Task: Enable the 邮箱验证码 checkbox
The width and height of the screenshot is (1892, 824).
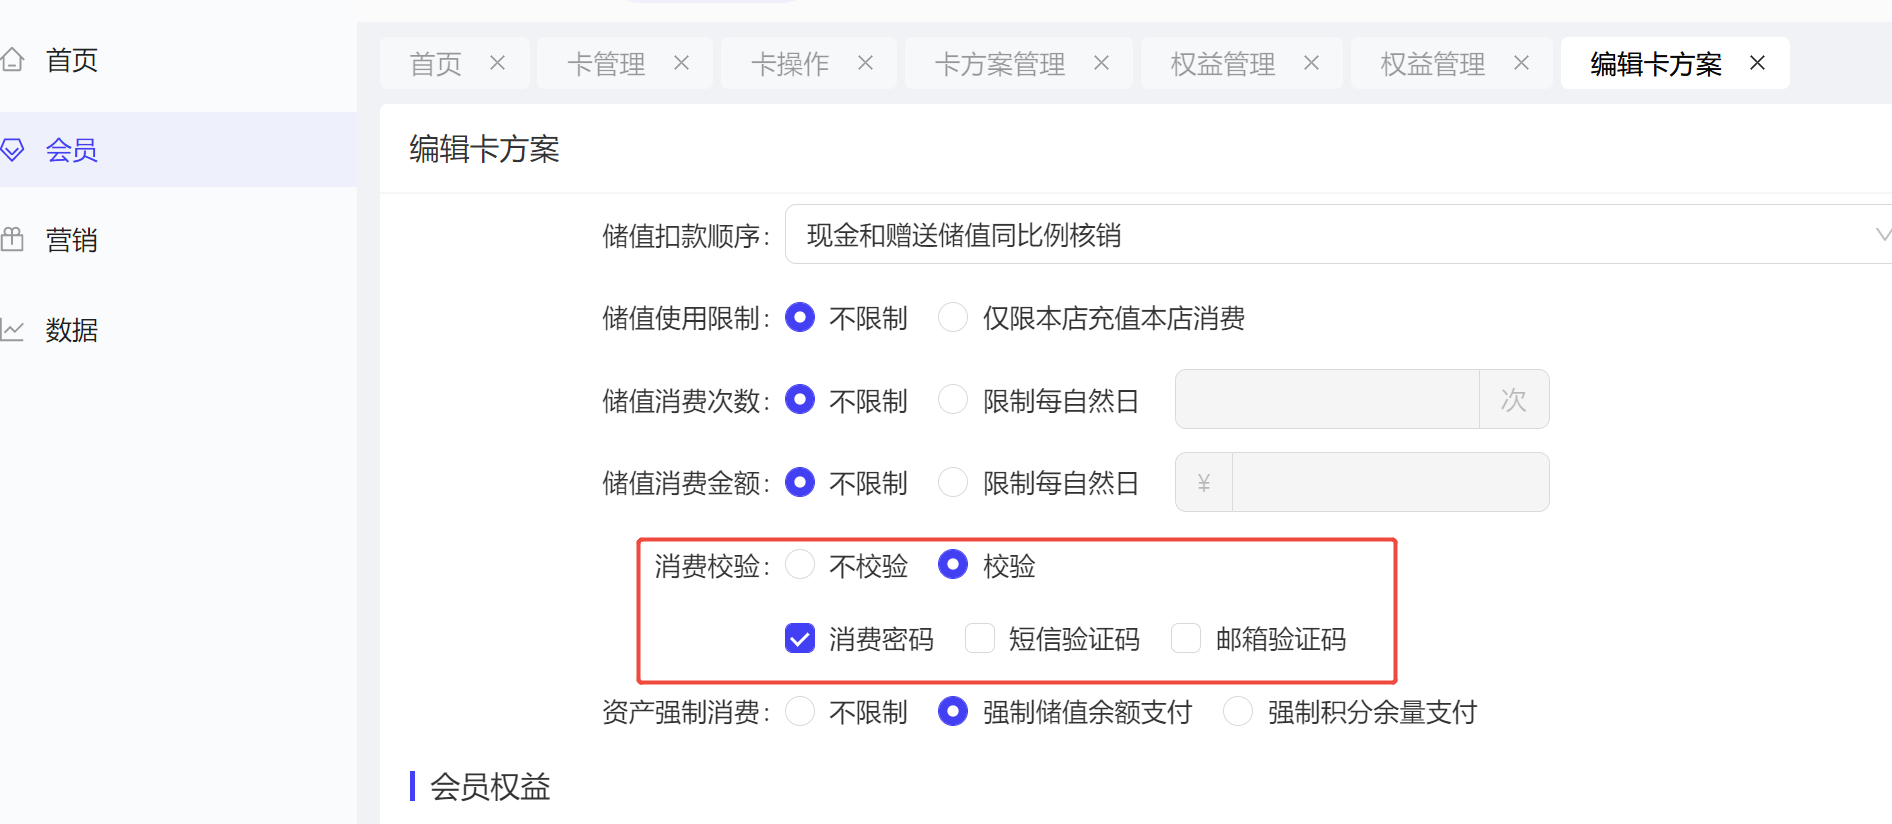Action: click(x=1186, y=638)
